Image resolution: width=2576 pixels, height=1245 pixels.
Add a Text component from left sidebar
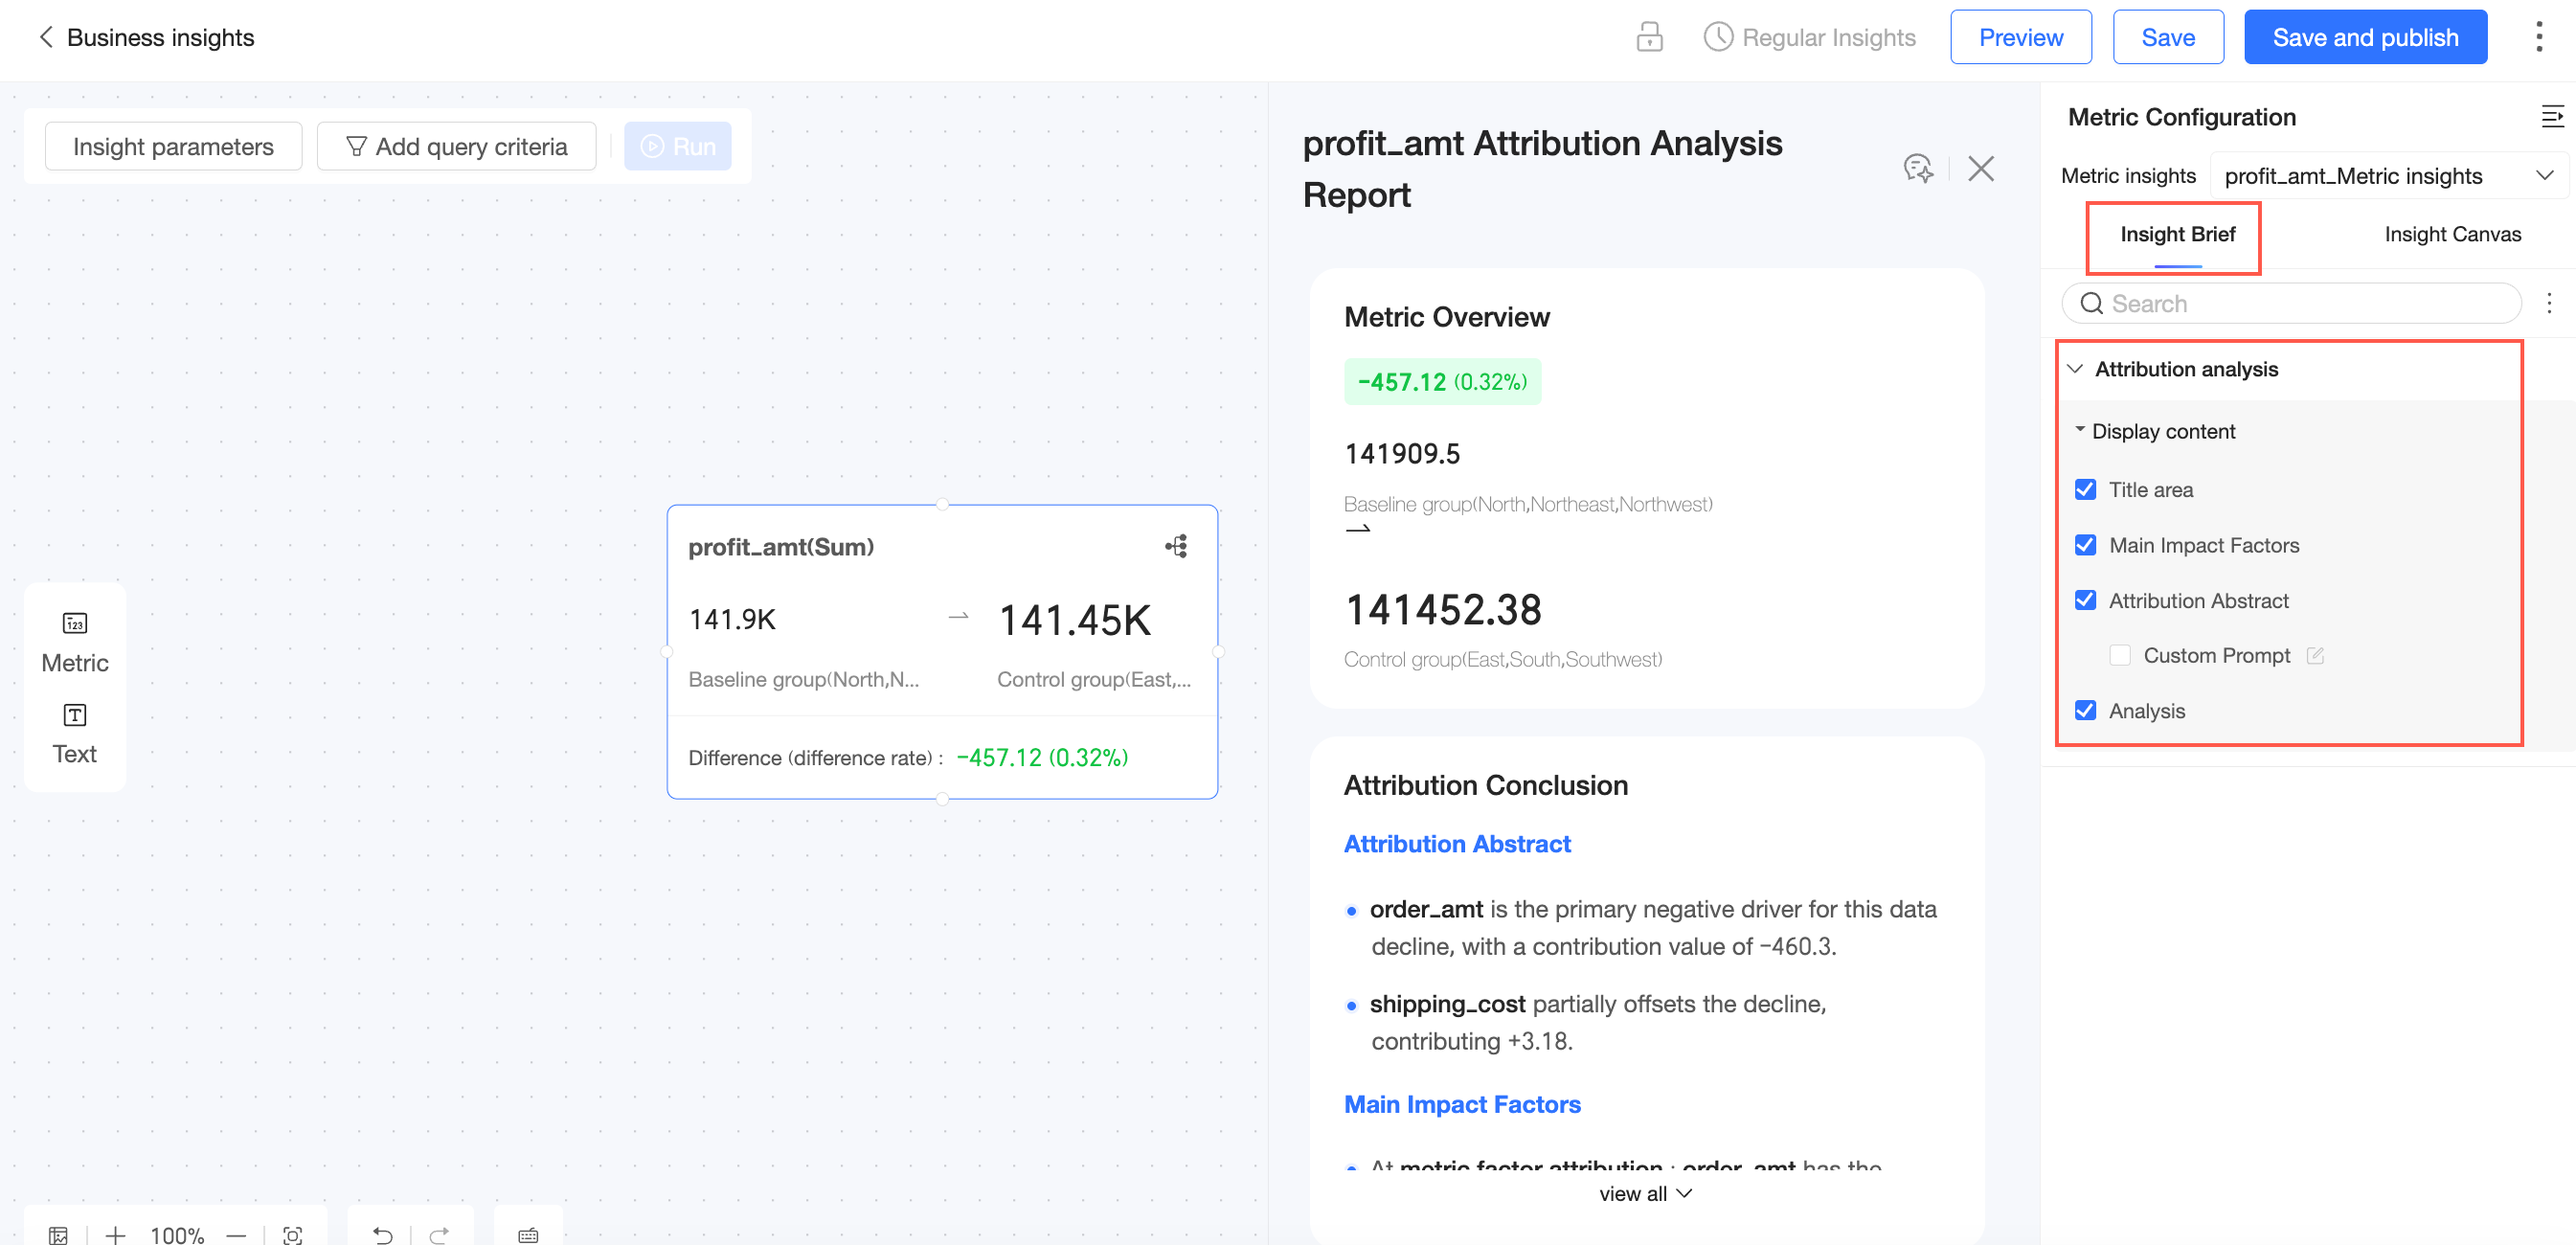pyautogui.click(x=75, y=733)
